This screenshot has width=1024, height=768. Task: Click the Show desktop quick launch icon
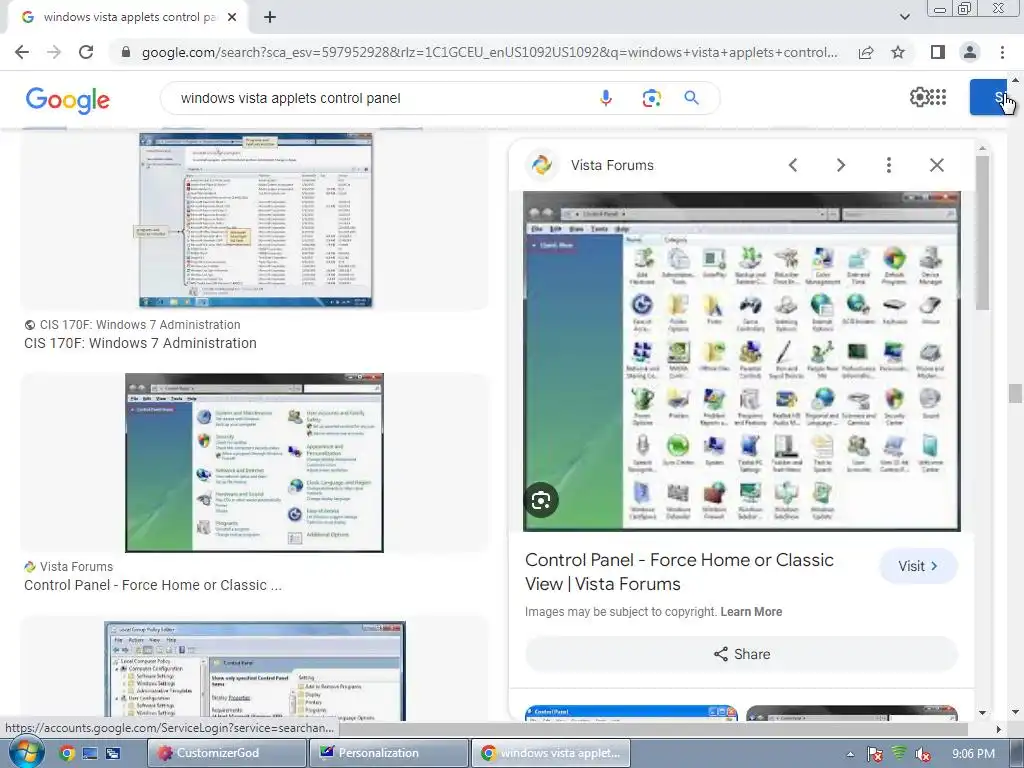[x=89, y=753]
